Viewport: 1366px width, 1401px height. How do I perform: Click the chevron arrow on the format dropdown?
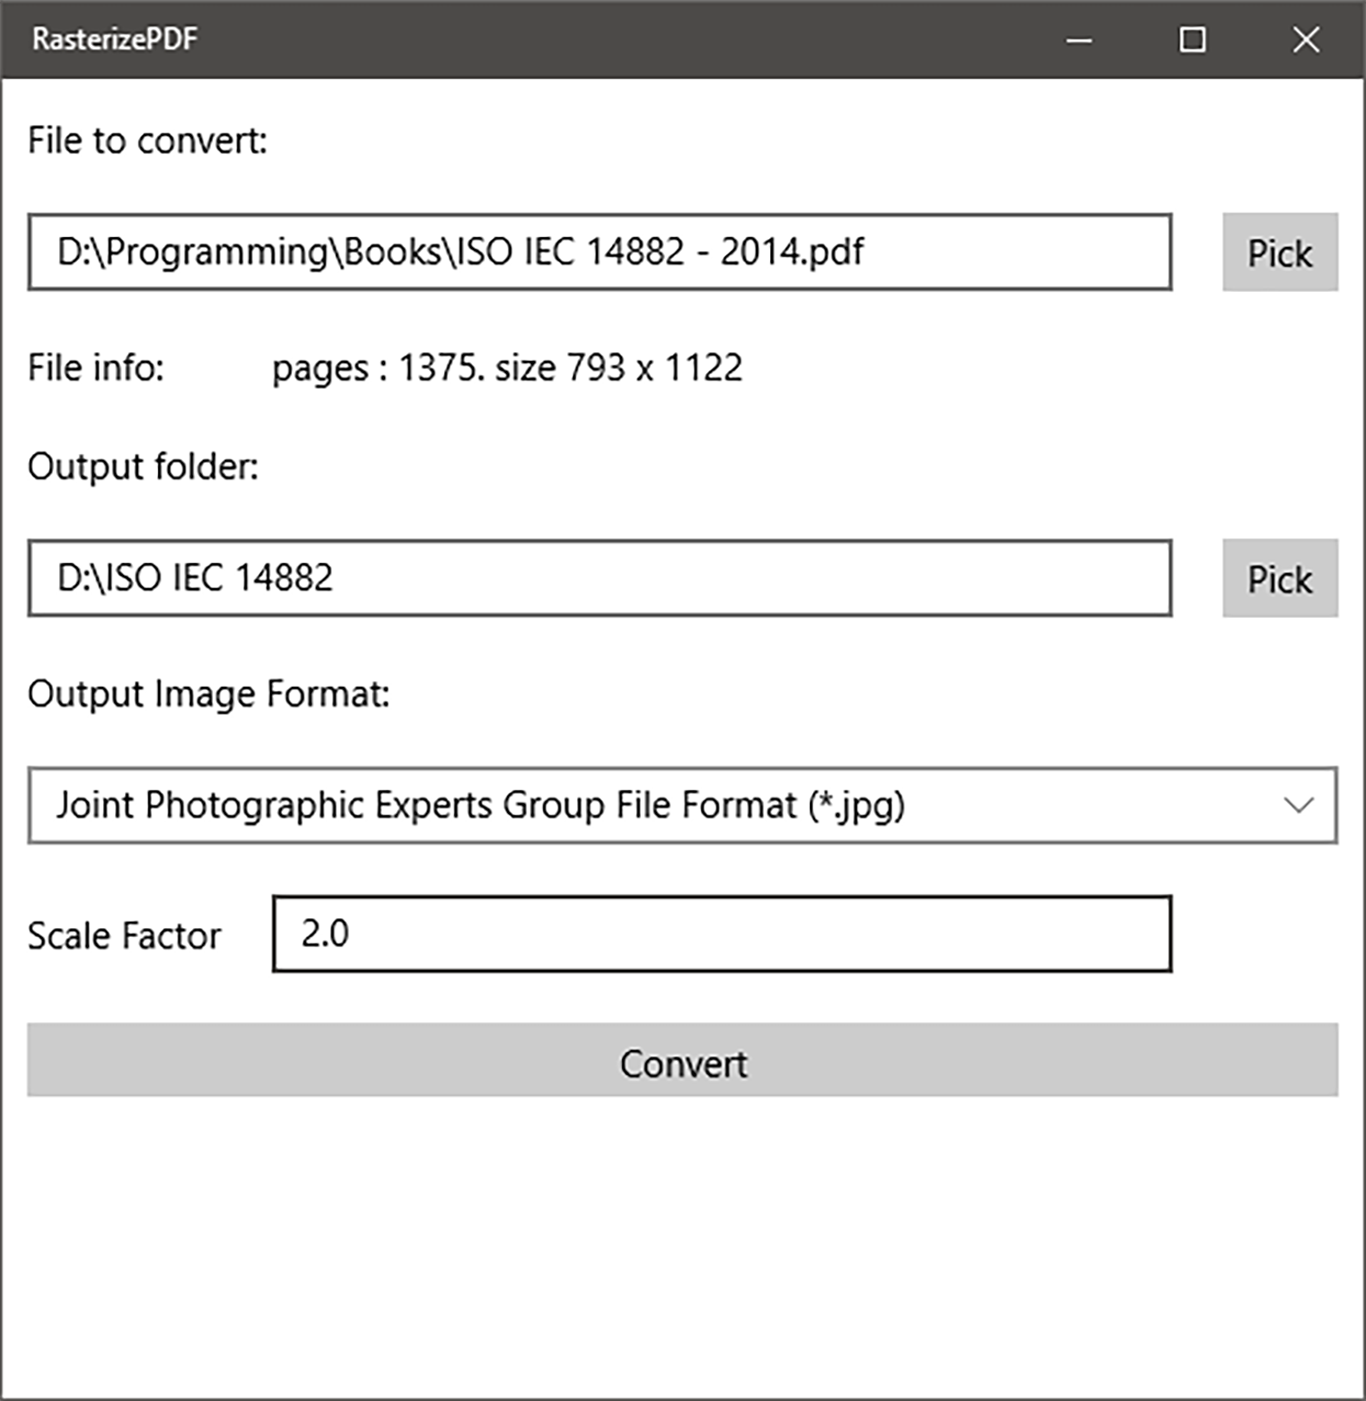pos(1298,805)
